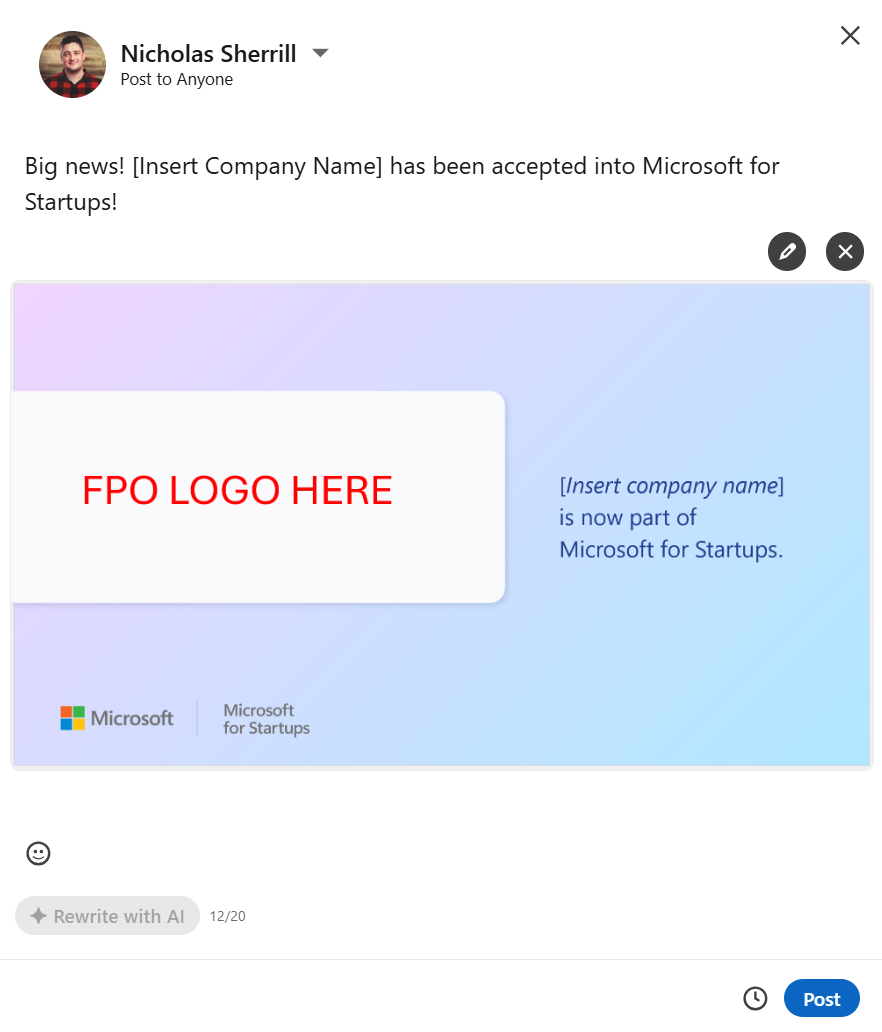Open the post scheduling clock icon

(756, 998)
